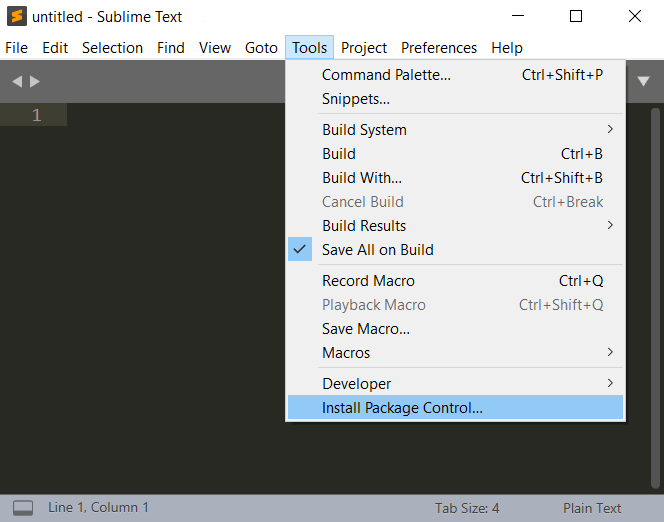Open the Preferences menu
This screenshot has height=522, width=664.
click(439, 48)
